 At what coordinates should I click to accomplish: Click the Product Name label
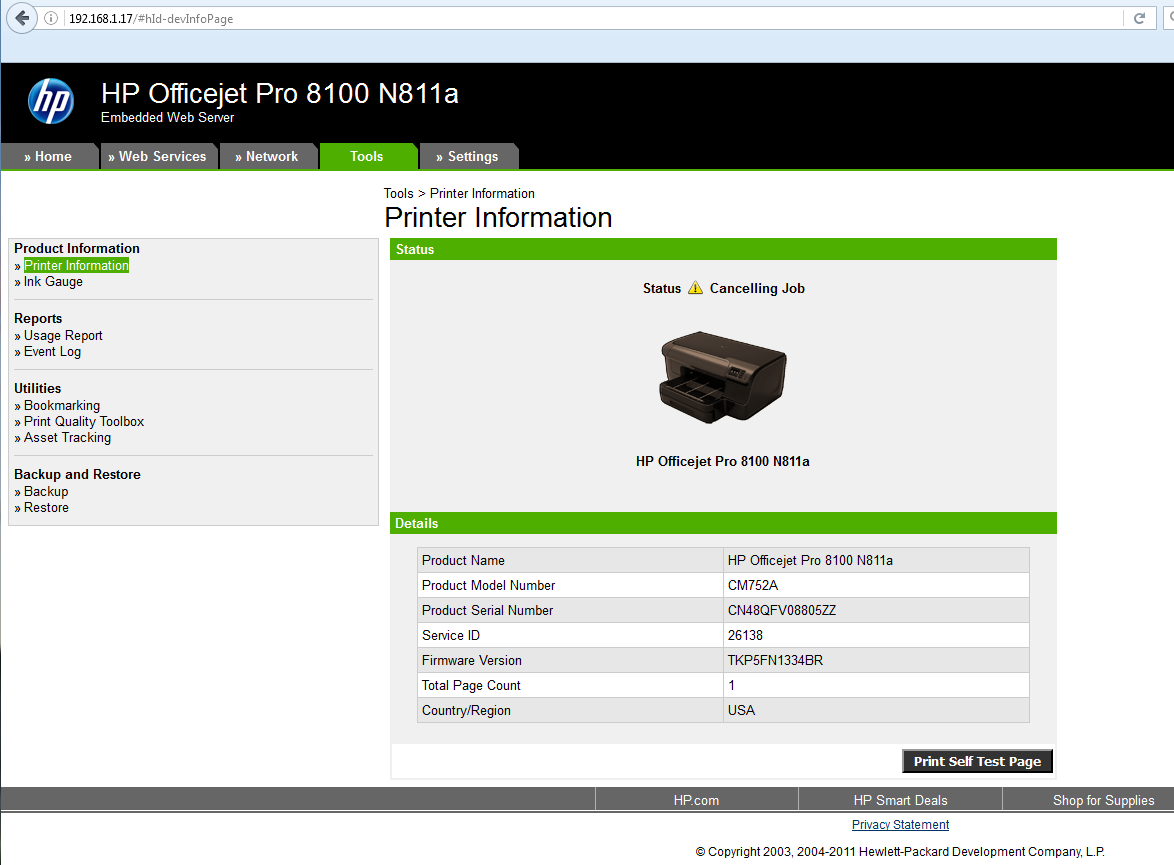coord(463,560)
